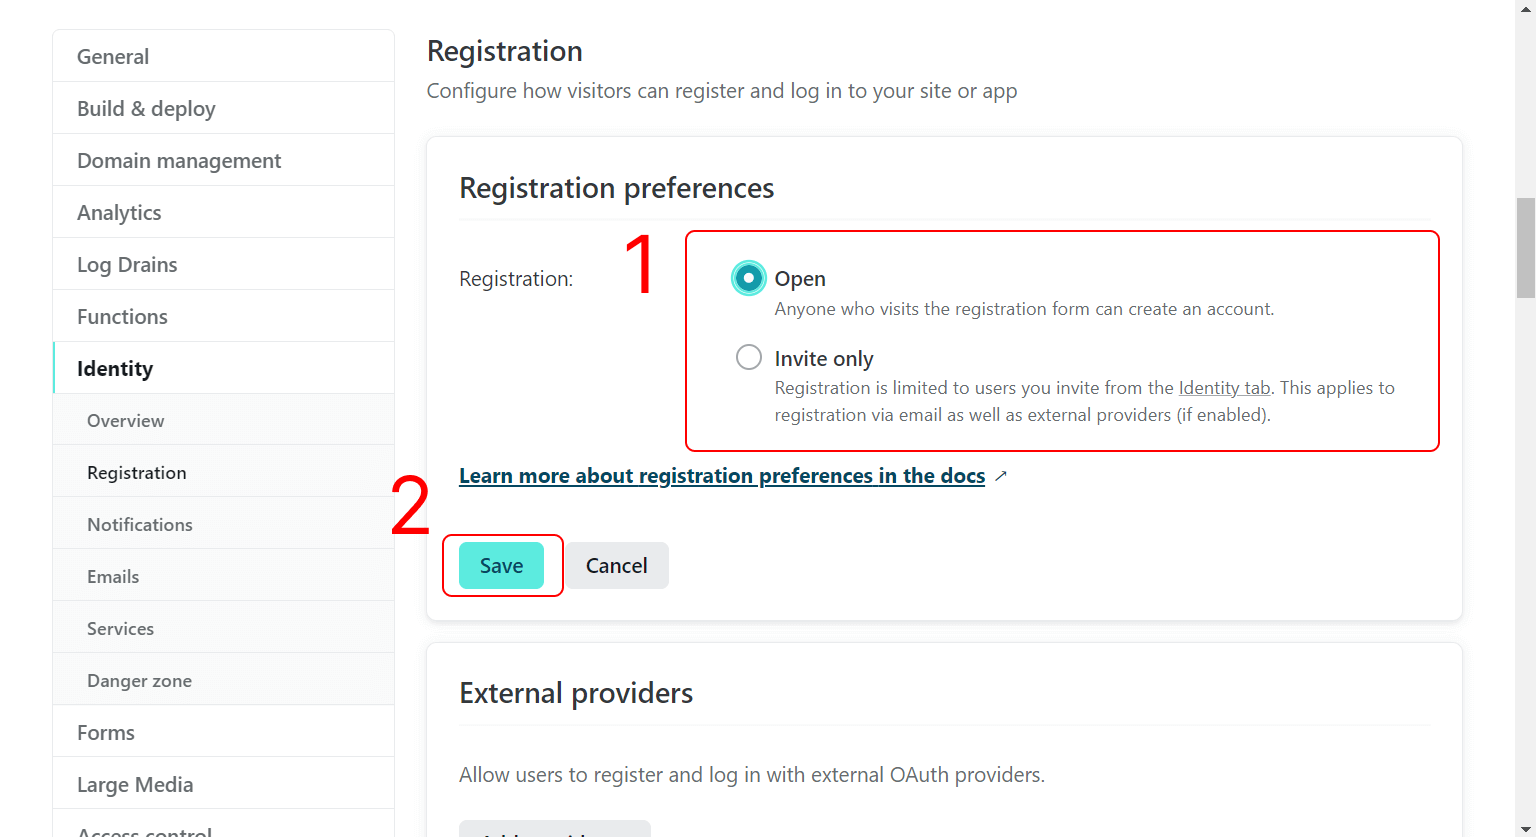Image resolution: width=1536 pixels, height=837 pixels.
Task: Select Notifications under Identity
Action: 140,525
